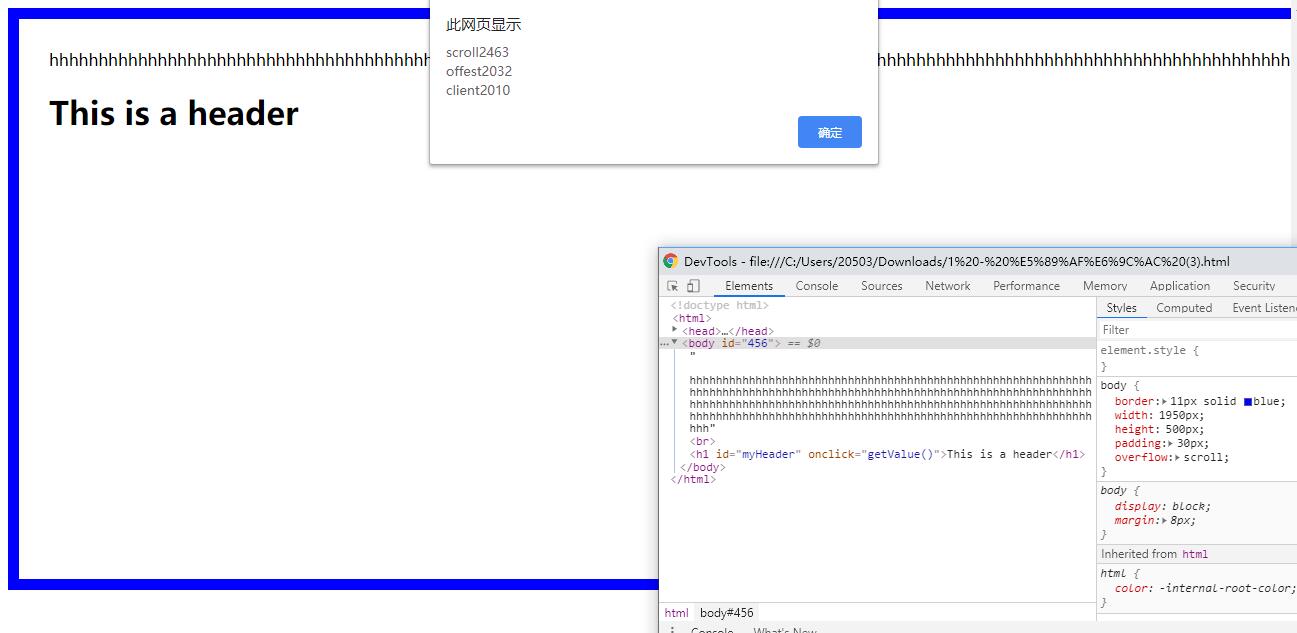
Task: Collapse the body element node
Action: (675, 342)
